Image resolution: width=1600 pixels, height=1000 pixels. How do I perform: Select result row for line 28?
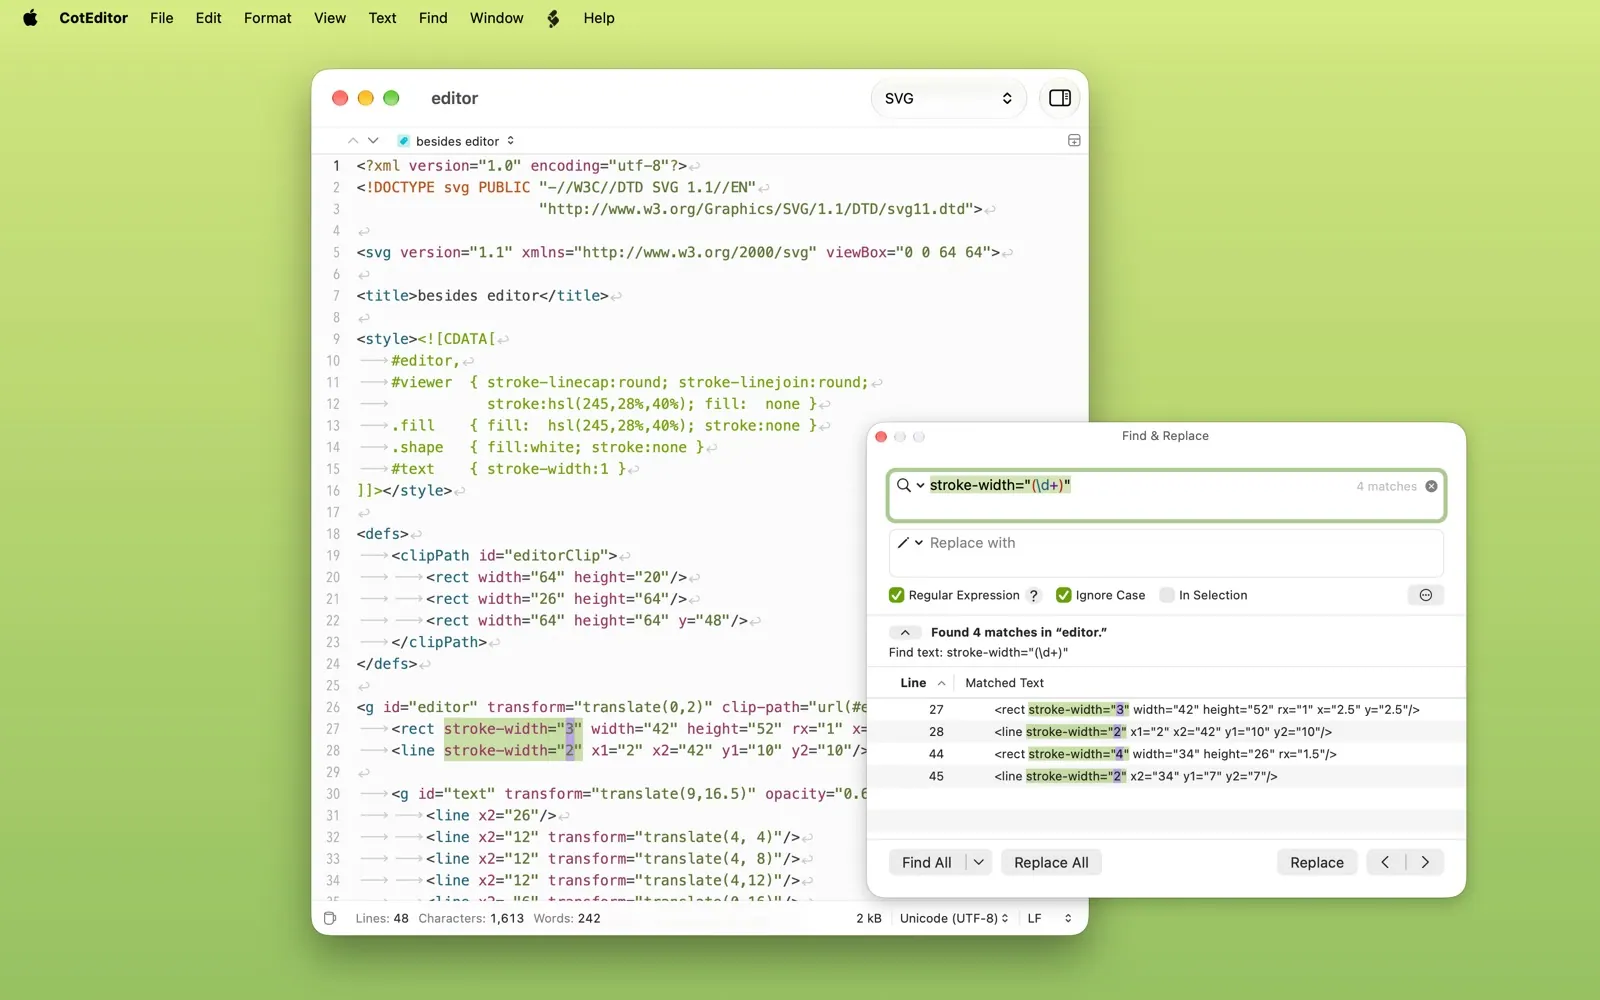coord(1166,731)
